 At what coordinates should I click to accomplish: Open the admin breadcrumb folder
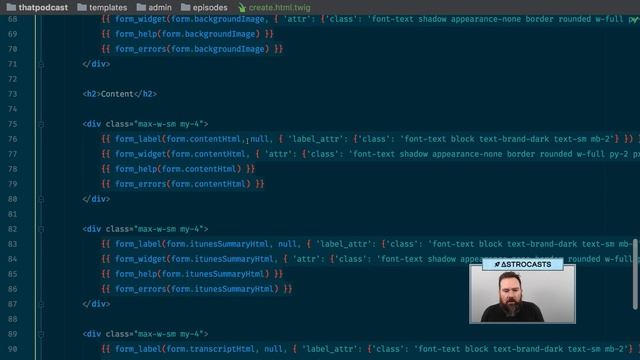(154, 7)
